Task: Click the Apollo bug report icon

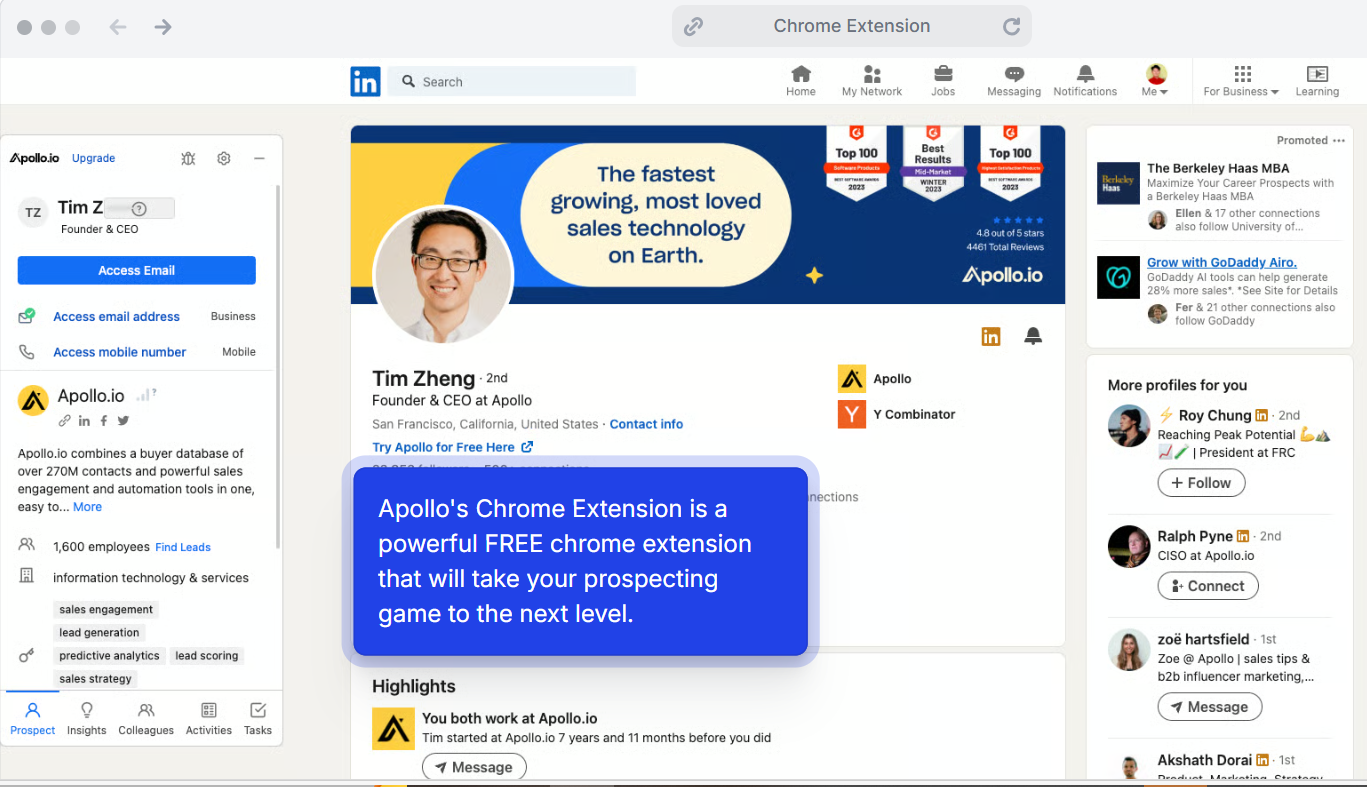Action: 188,158
